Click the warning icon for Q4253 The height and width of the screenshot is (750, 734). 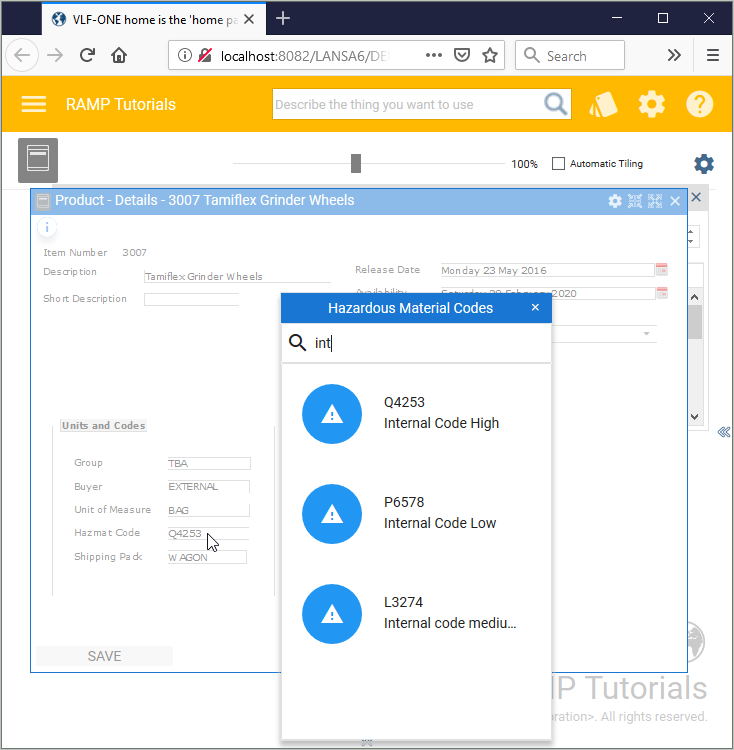click(x=332, y=414)
